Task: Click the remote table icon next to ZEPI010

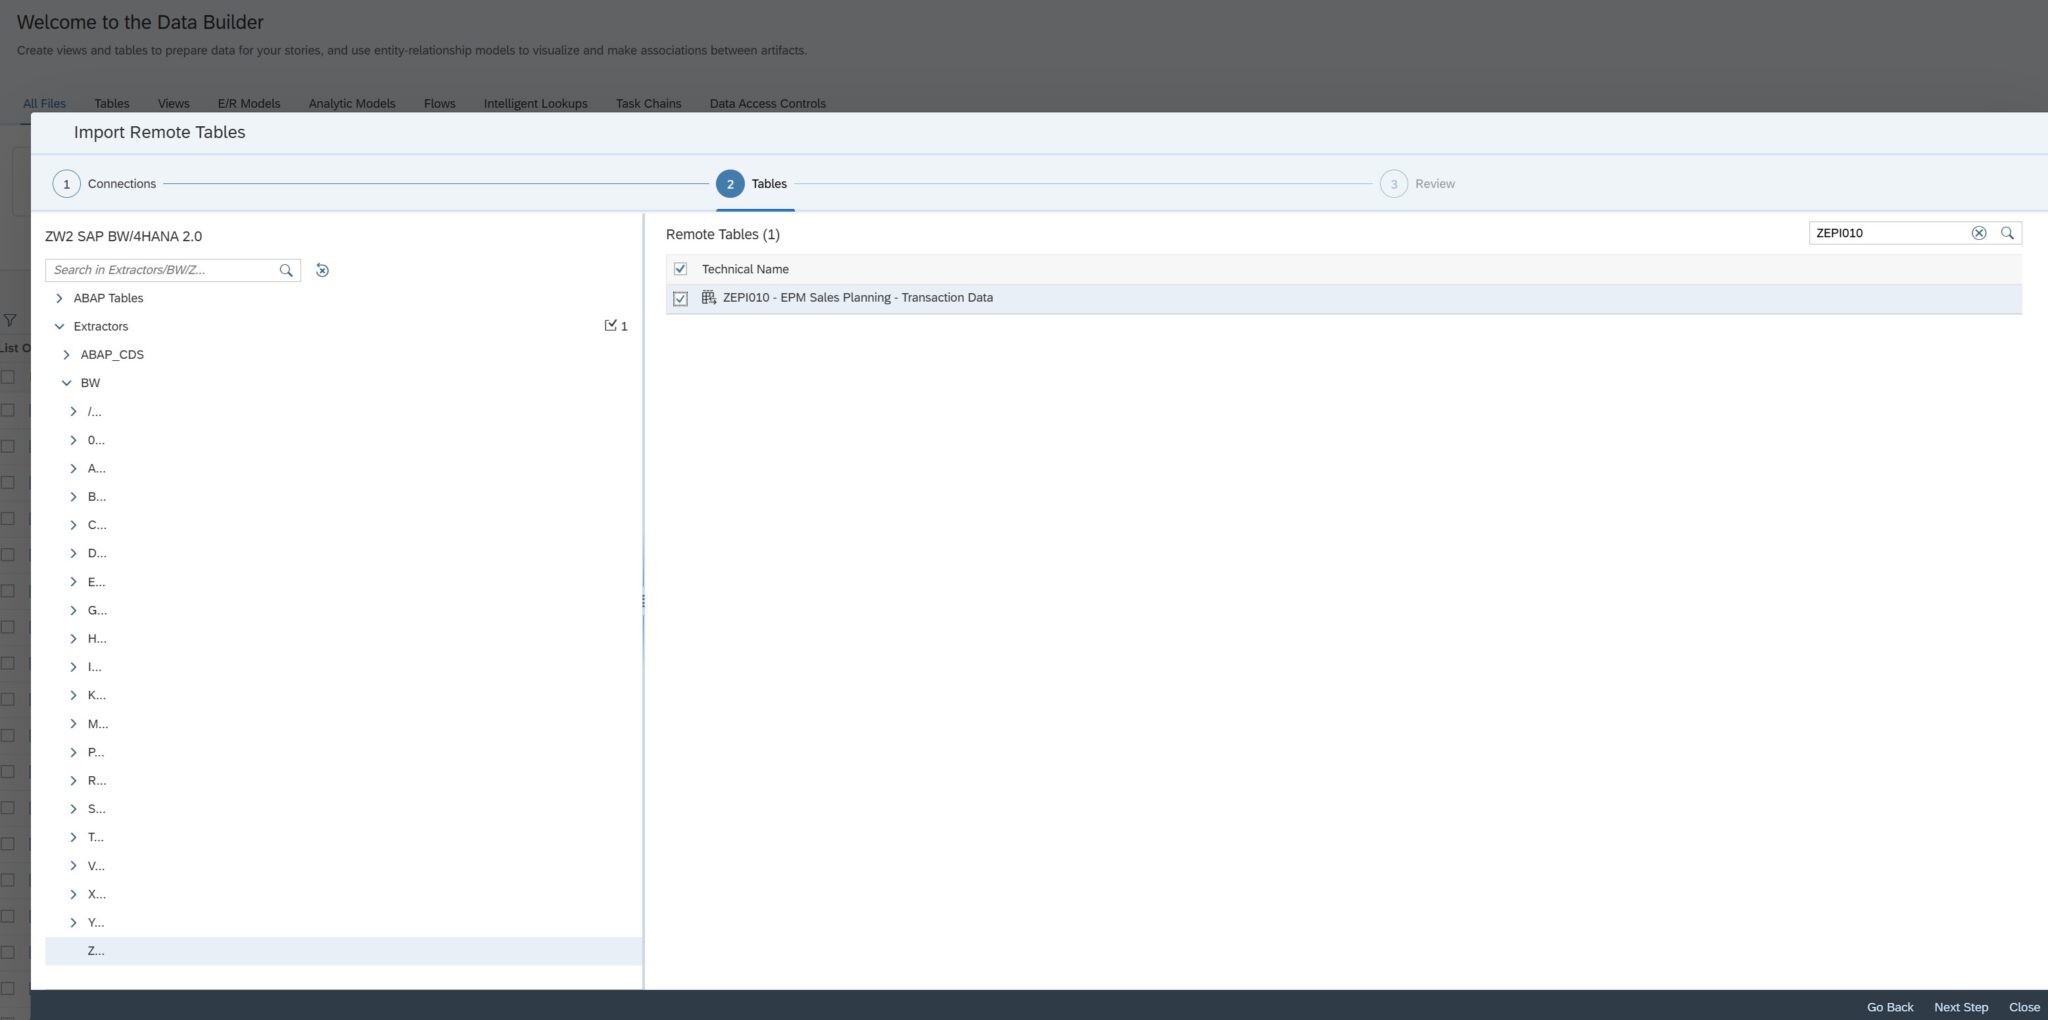Action: 706,297
